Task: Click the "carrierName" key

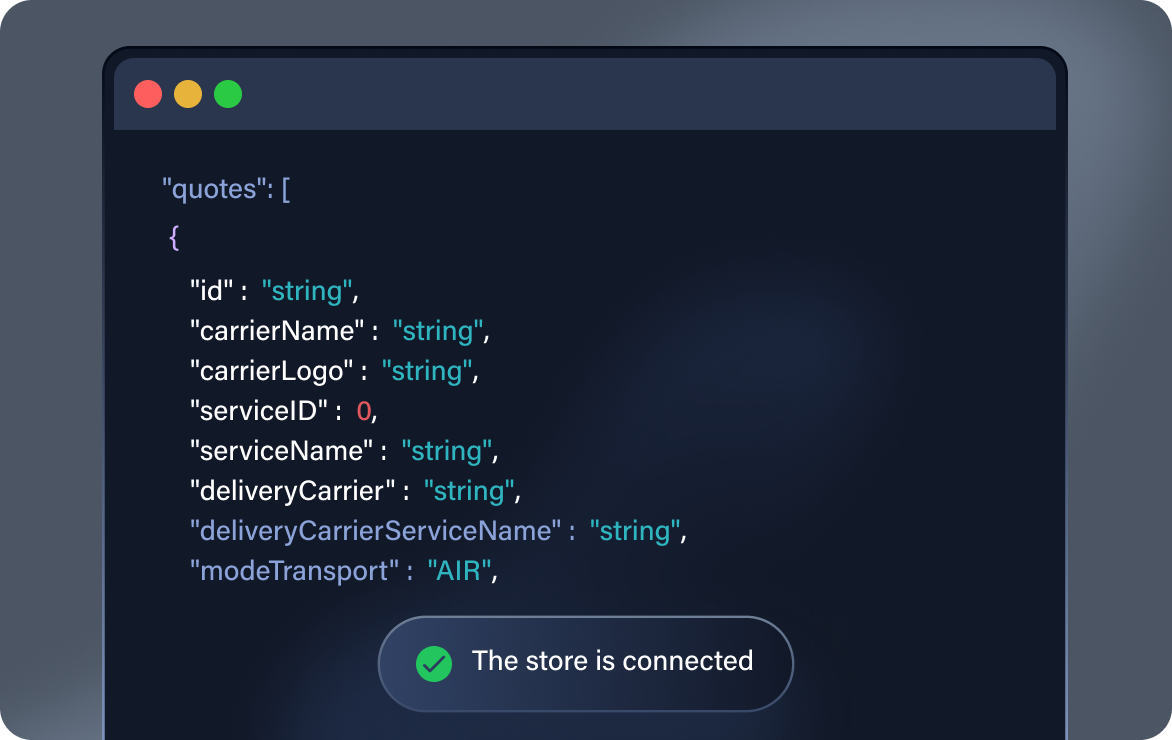Action: tap(279, 331)
